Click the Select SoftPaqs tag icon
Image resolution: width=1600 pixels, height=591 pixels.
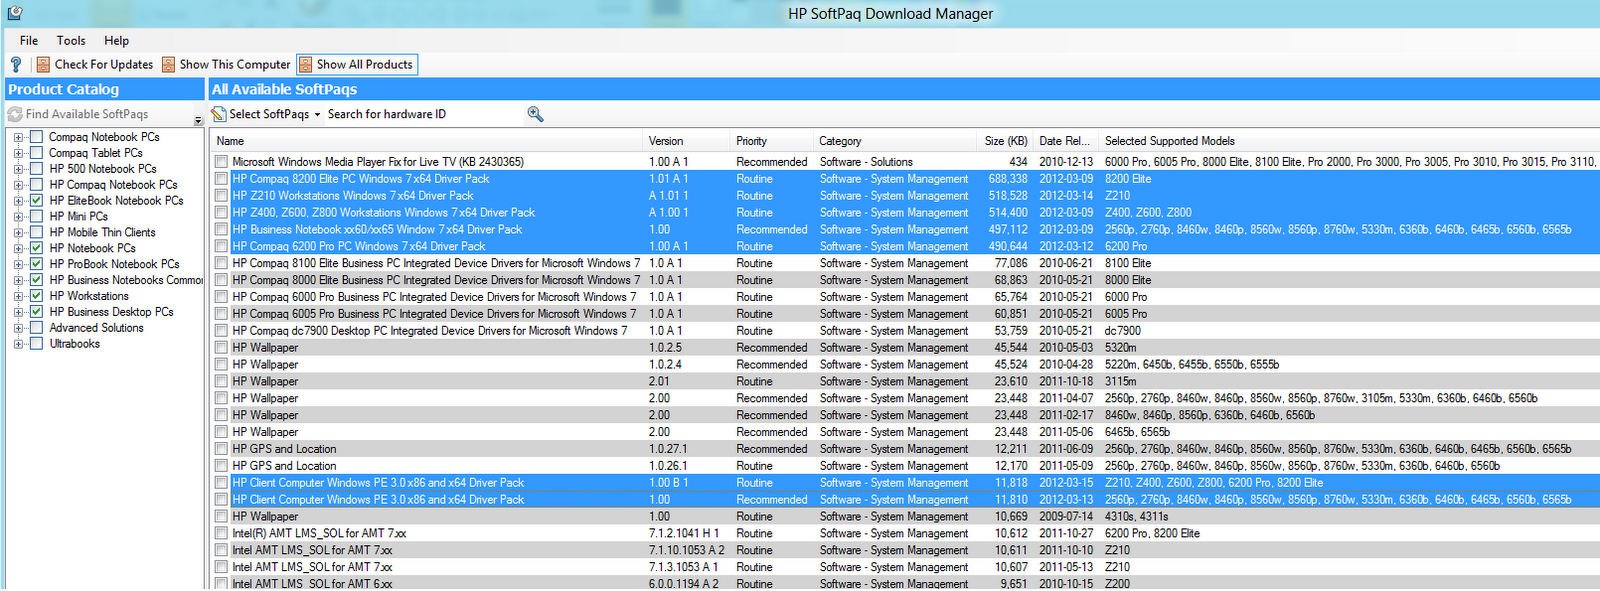(218, 114)
